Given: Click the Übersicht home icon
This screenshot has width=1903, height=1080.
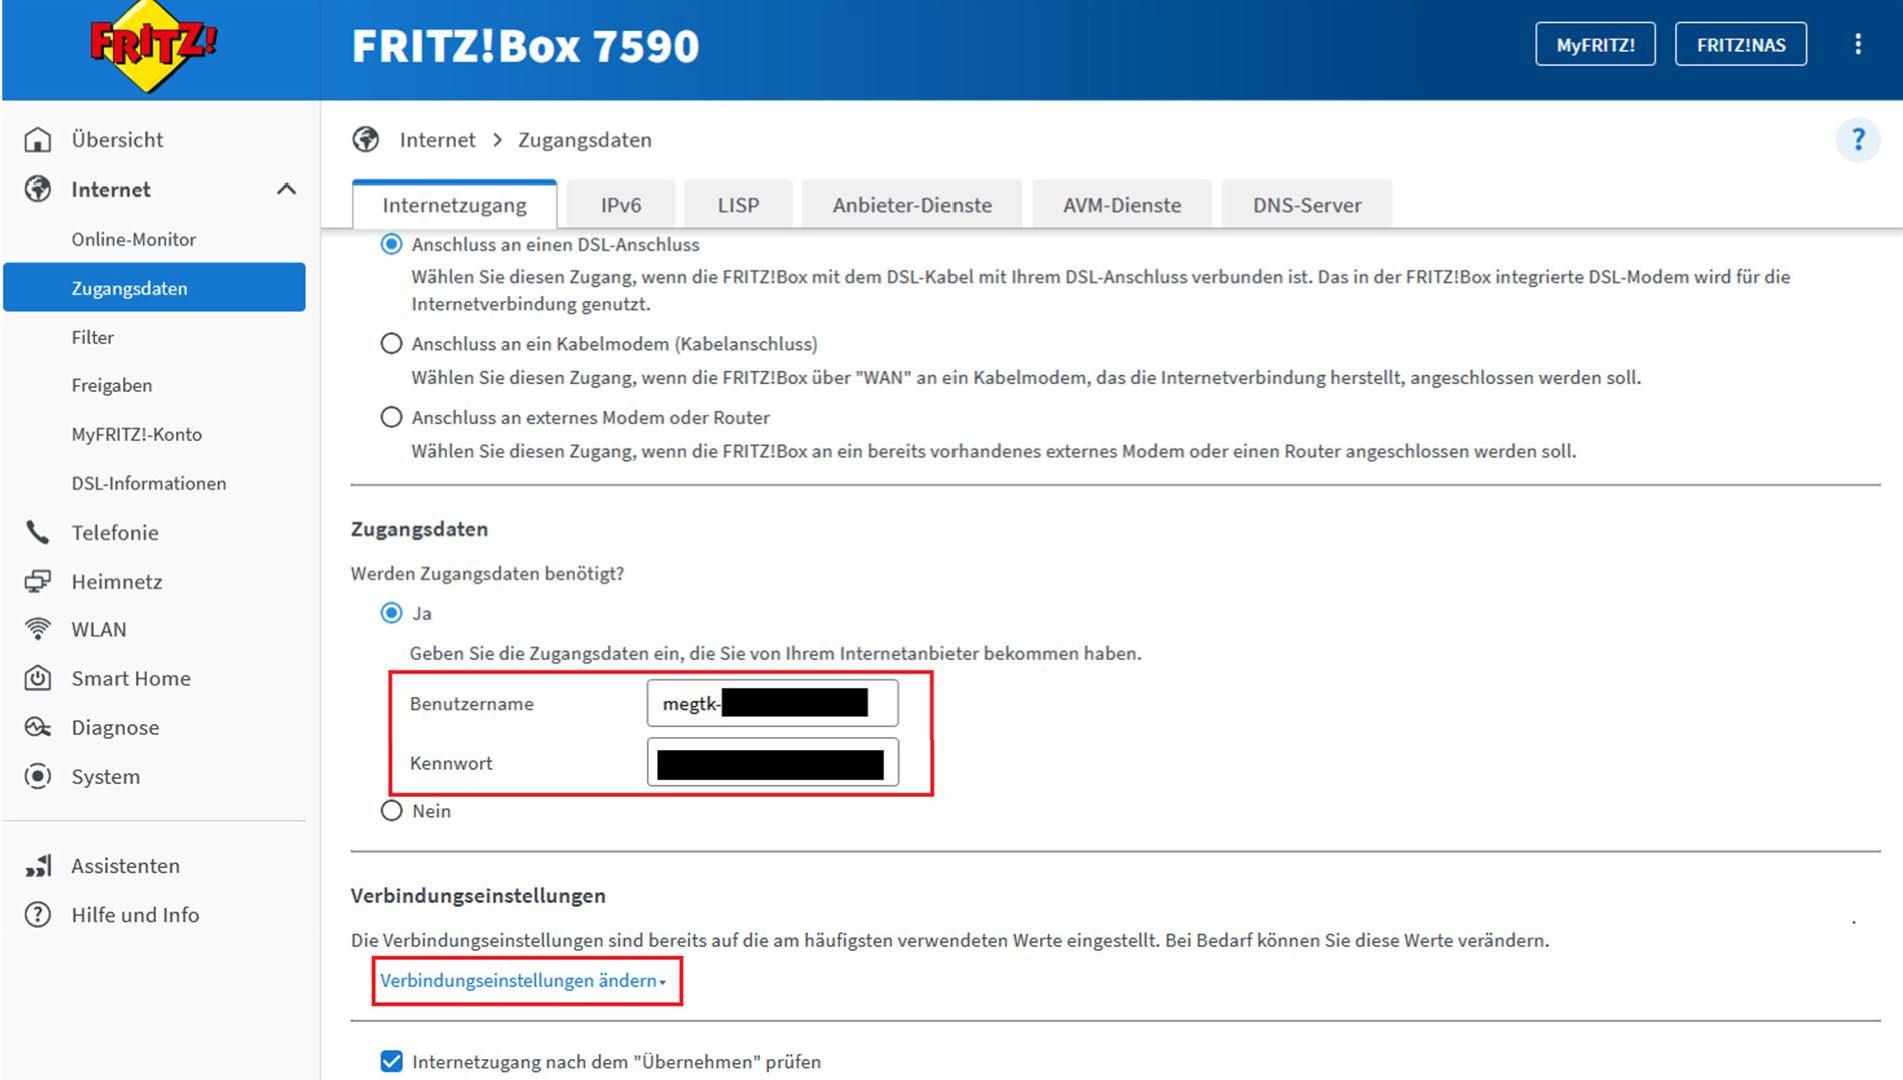Looking at the screenshot, I should click(x=38, y=140).
